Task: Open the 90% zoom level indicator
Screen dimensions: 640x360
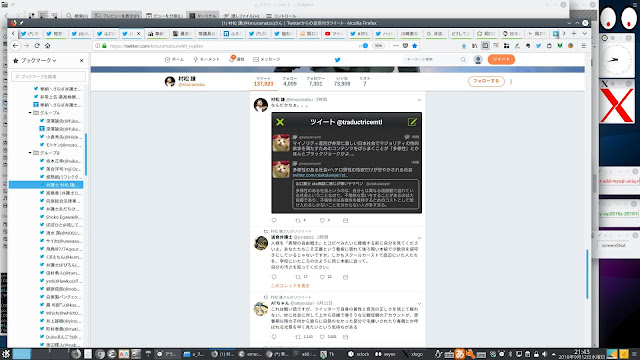Action: 378,46
